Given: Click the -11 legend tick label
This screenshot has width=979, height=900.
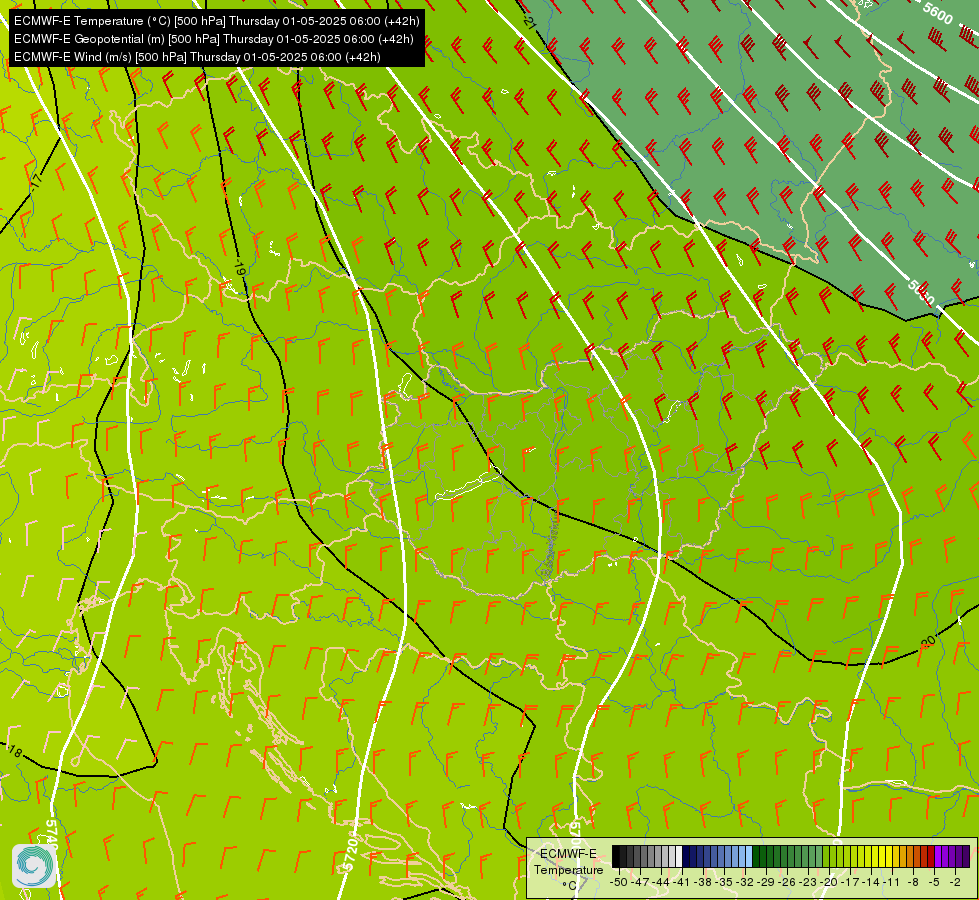Looking at the screenshot, I should (892, 882).
